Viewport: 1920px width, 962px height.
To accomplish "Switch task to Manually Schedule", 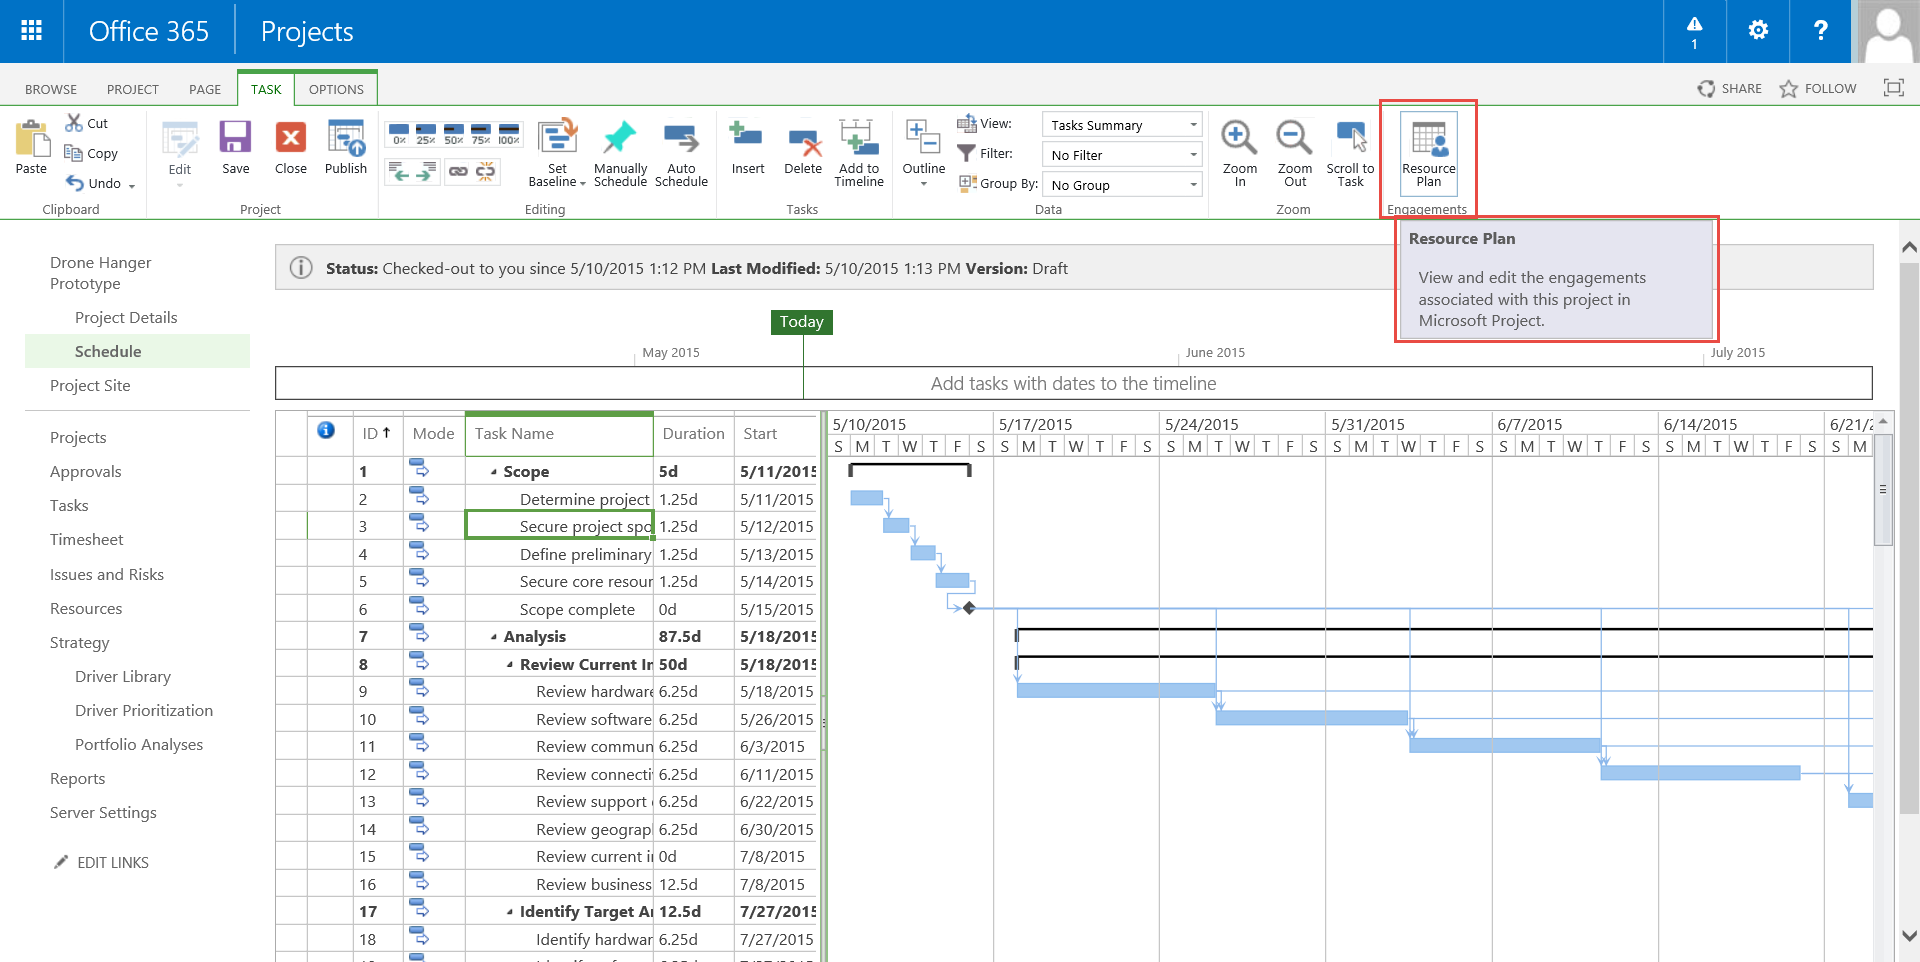I will point(620,153).
